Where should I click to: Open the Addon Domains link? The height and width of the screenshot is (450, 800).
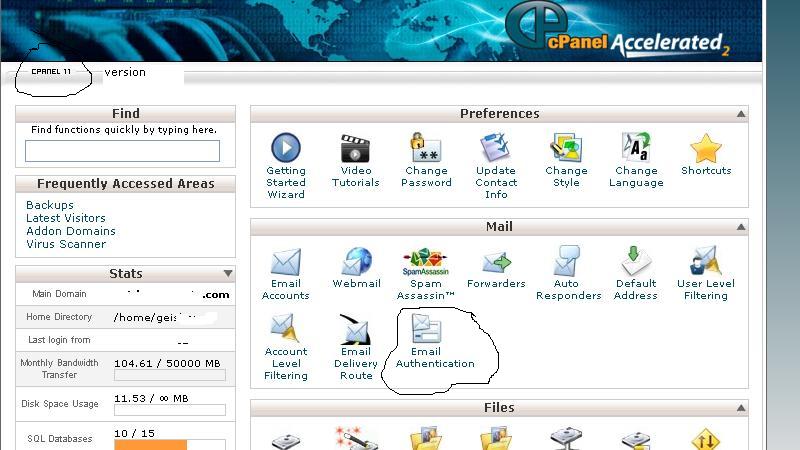point(71,231)
